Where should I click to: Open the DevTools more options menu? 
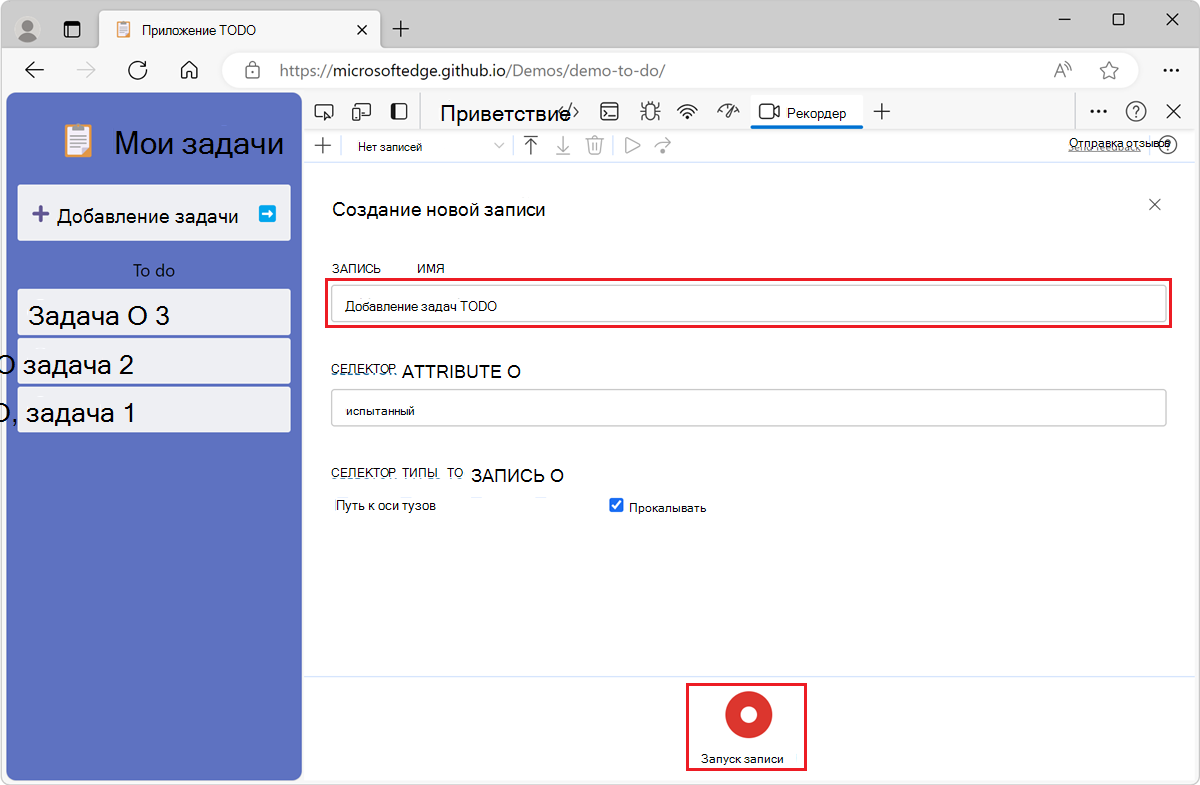pos(1098,111)
